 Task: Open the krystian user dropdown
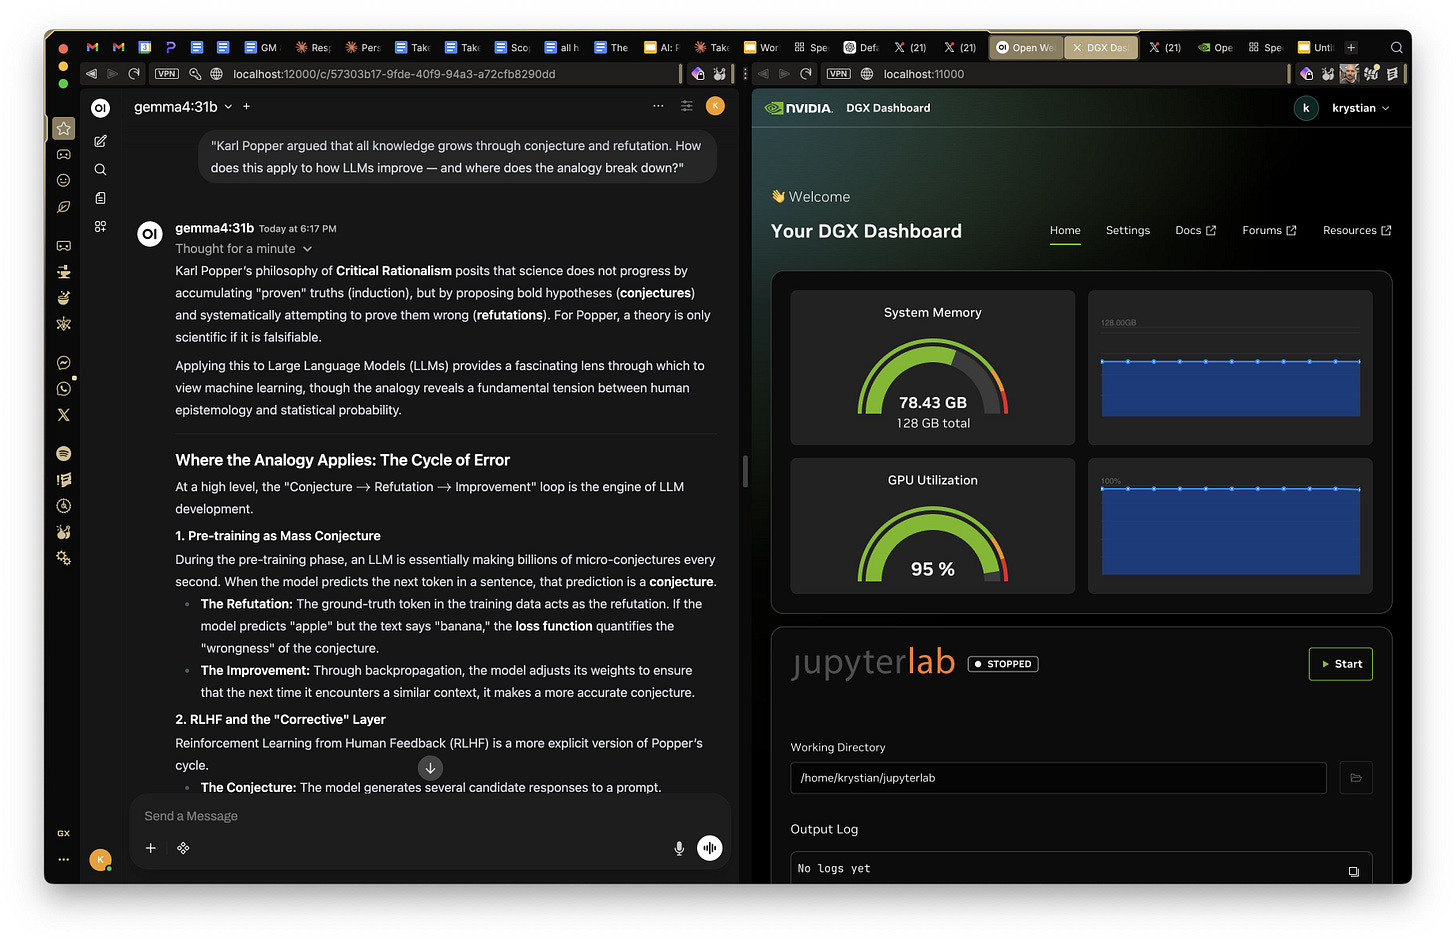coord(1361,108)
